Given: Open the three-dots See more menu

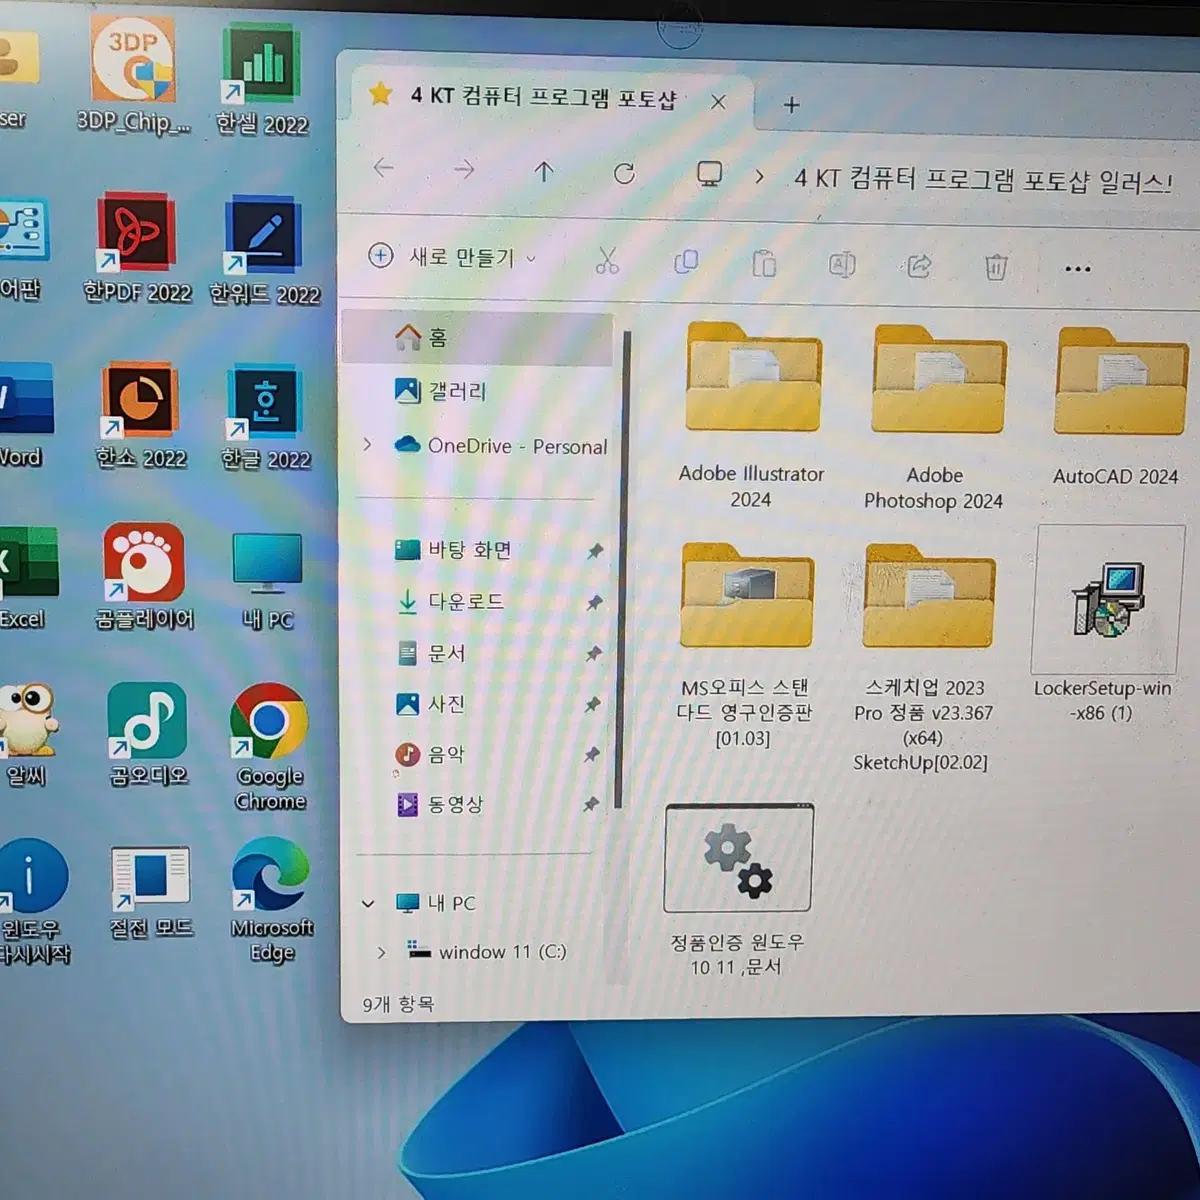Looking at the screenshot, I should 1078,269.
